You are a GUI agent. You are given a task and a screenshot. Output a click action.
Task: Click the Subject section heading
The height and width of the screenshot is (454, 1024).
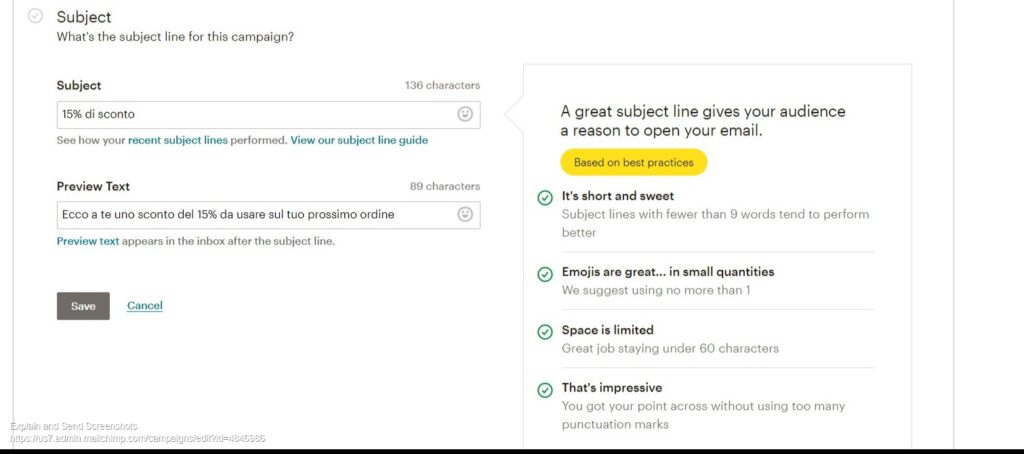84,17
